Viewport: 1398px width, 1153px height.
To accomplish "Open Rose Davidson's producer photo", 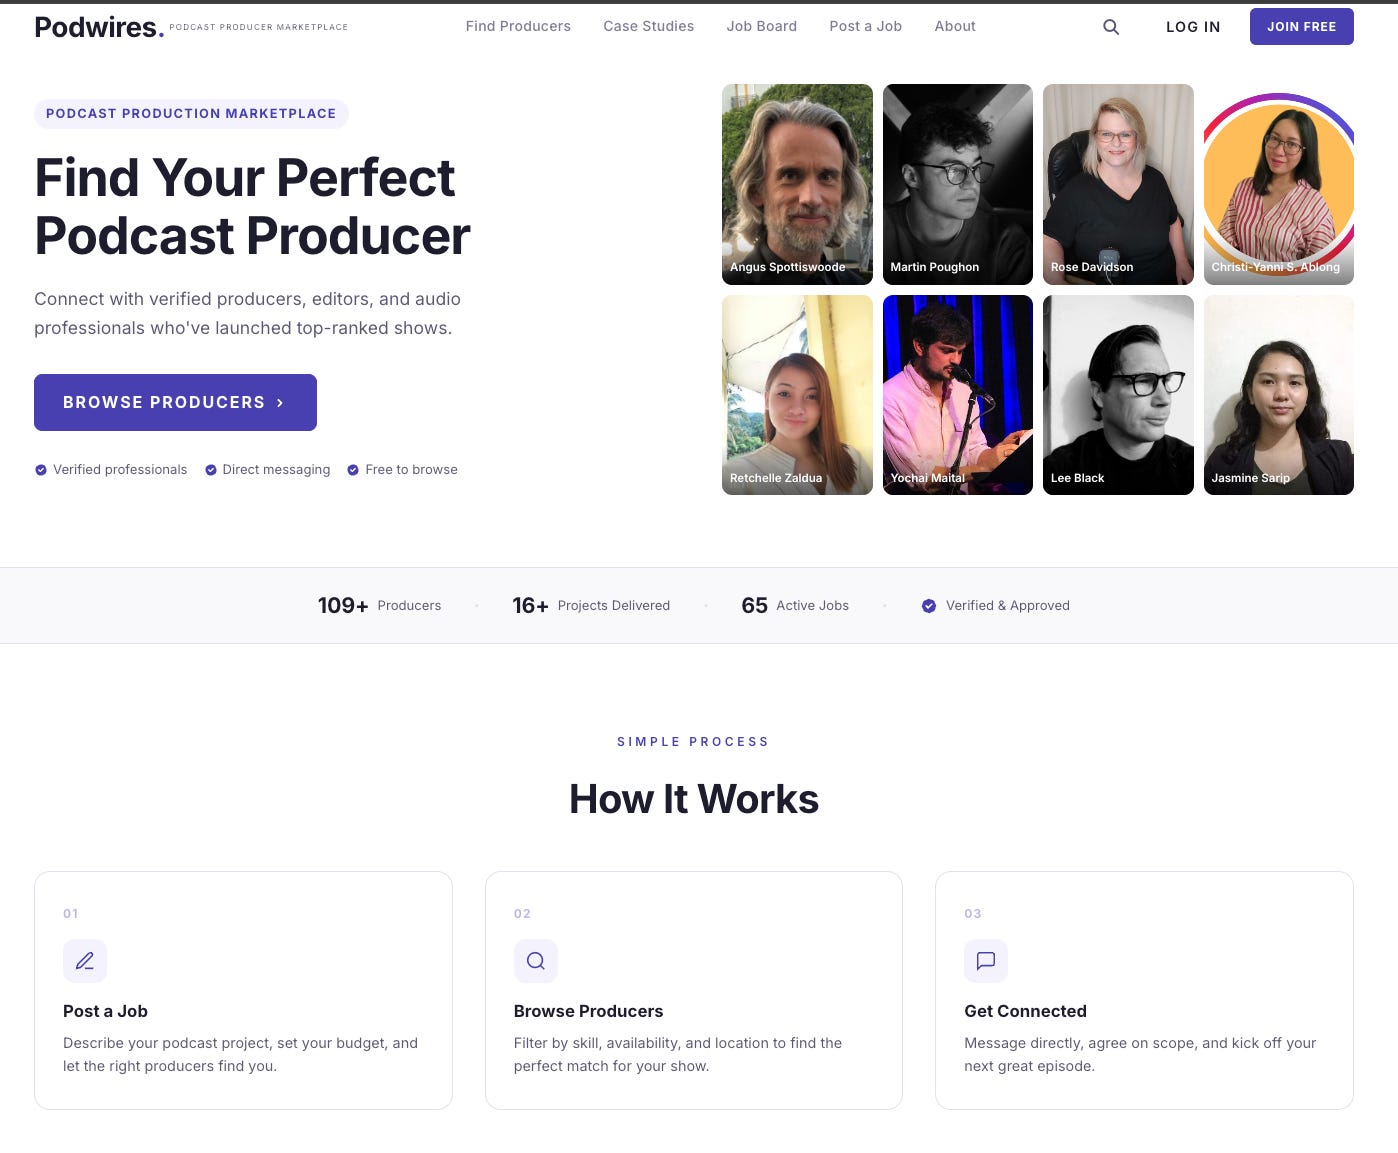I will [1118, 184].
